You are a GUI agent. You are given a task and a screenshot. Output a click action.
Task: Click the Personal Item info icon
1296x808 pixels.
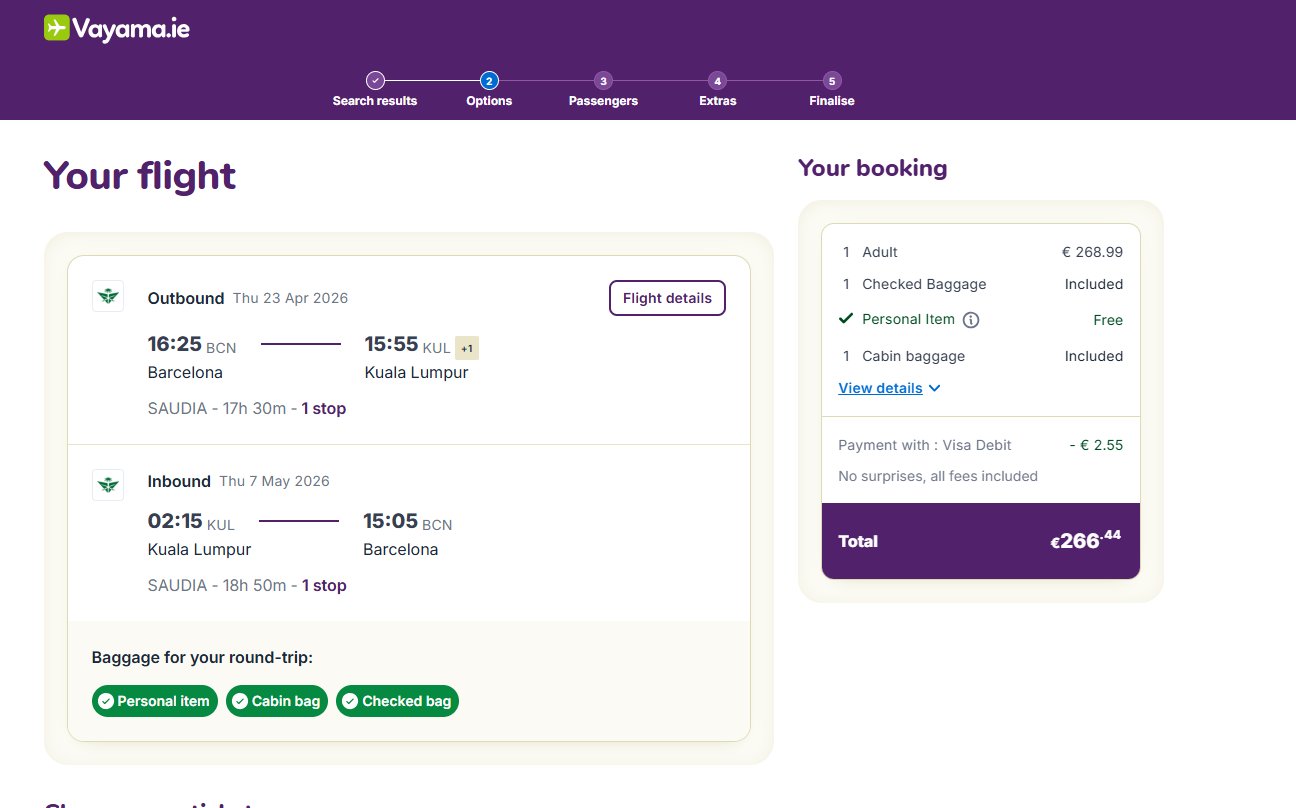click(x=971, y=320)
